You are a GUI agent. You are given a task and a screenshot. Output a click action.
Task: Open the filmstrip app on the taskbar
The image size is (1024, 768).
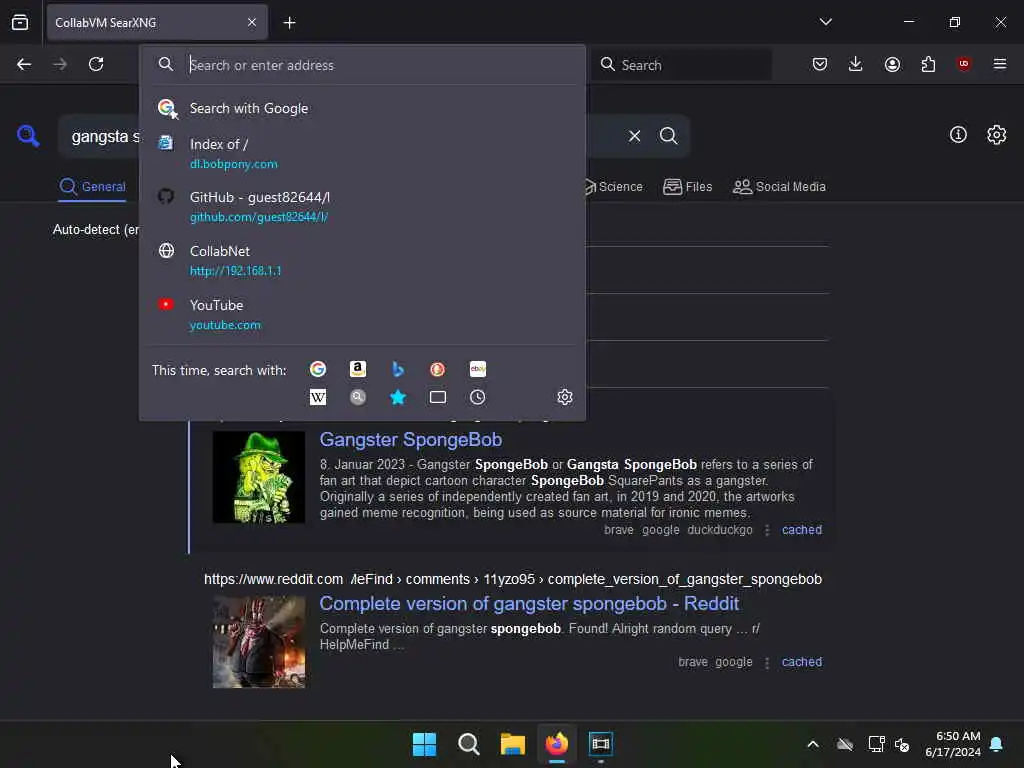pos(601,744)
